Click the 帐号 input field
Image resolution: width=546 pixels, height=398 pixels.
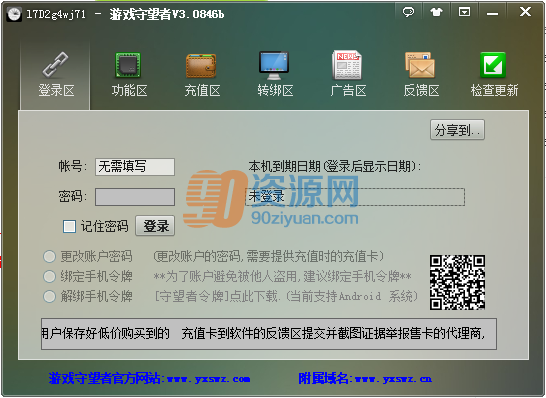[135, 167]
